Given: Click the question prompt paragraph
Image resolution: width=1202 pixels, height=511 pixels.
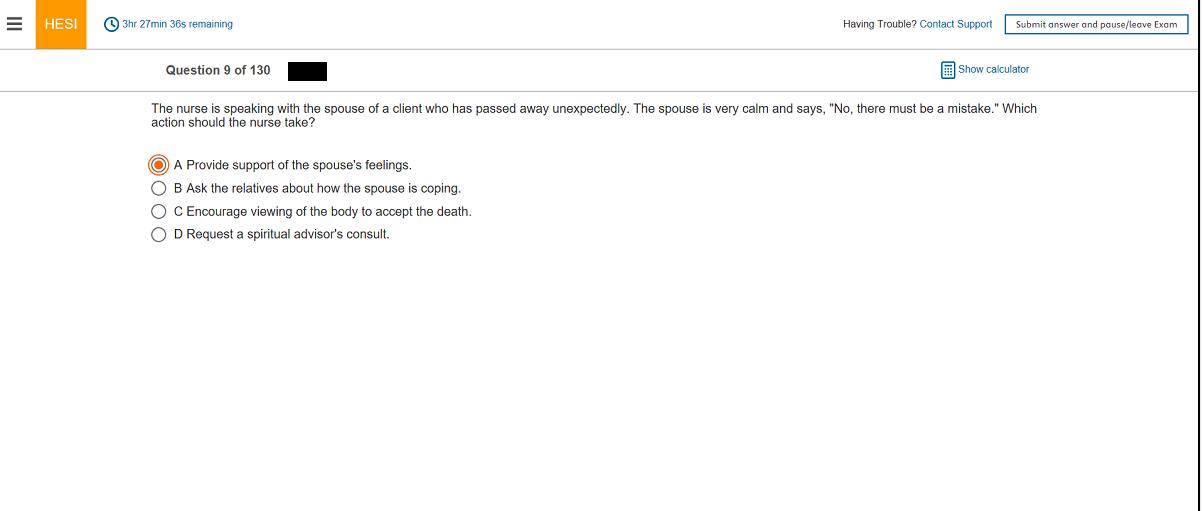Looking at the screenshot, I should [593, 115].
